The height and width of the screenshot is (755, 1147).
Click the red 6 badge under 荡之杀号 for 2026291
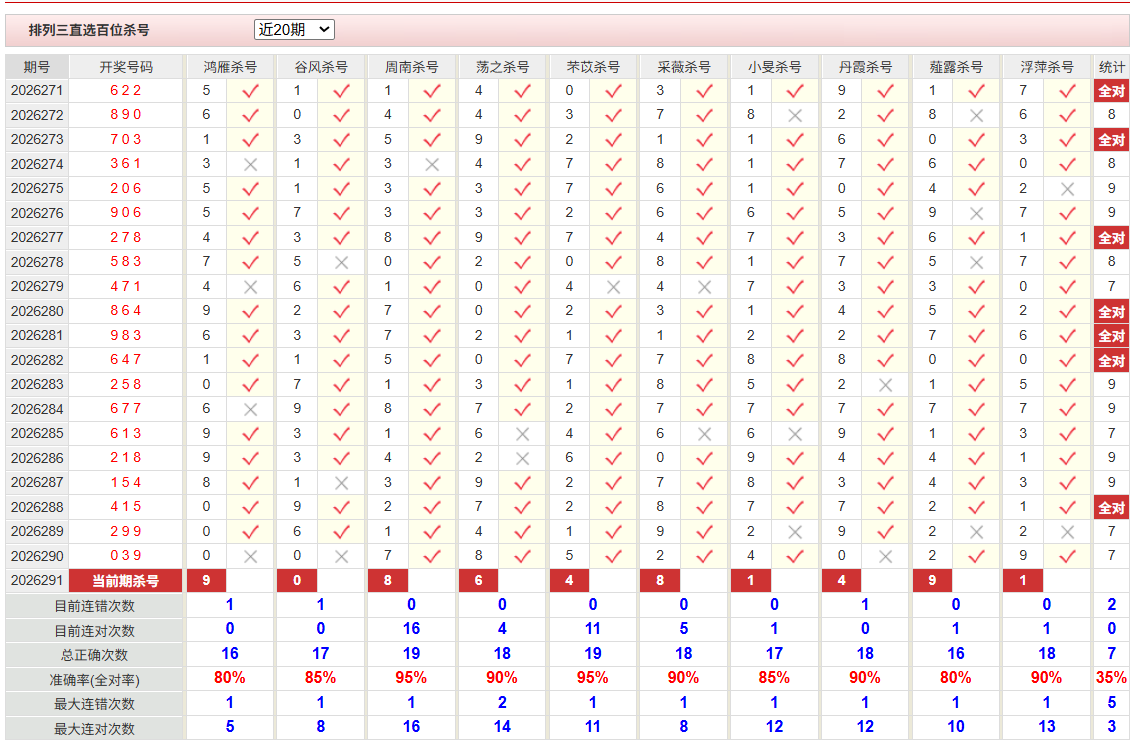(x=478, y=581)
